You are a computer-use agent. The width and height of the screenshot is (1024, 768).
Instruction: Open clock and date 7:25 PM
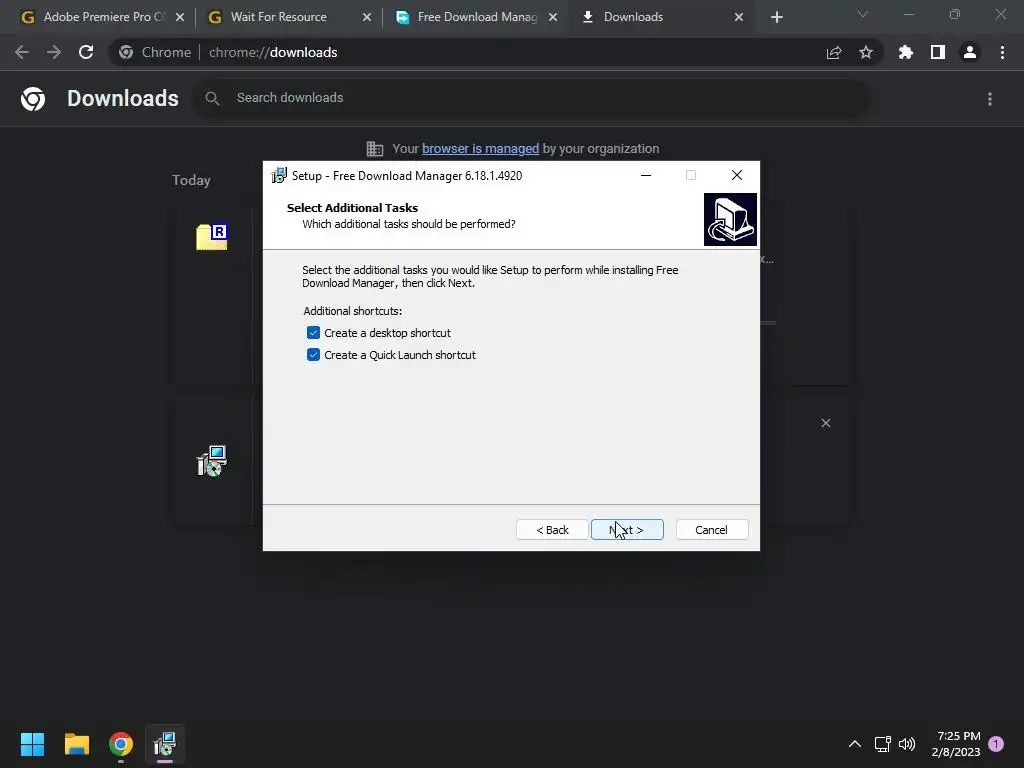(956, 744)
